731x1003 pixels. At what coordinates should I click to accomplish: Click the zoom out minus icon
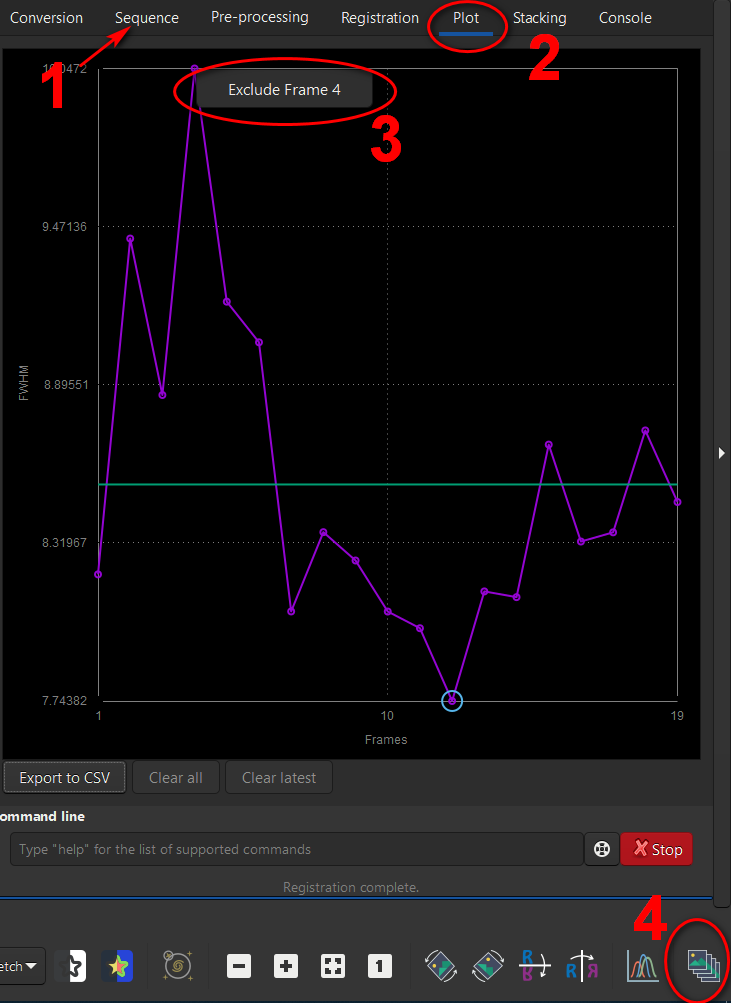coord(238,966)
